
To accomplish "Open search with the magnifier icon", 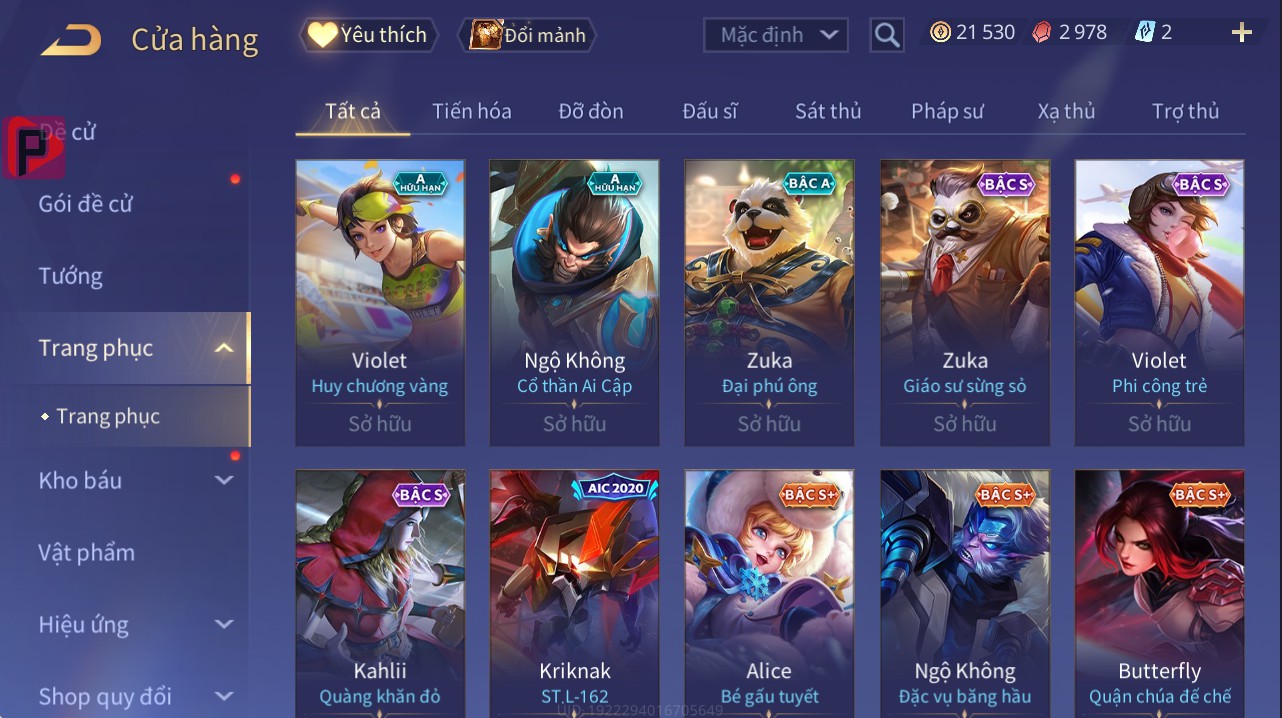I will click(x=887, y=35).
